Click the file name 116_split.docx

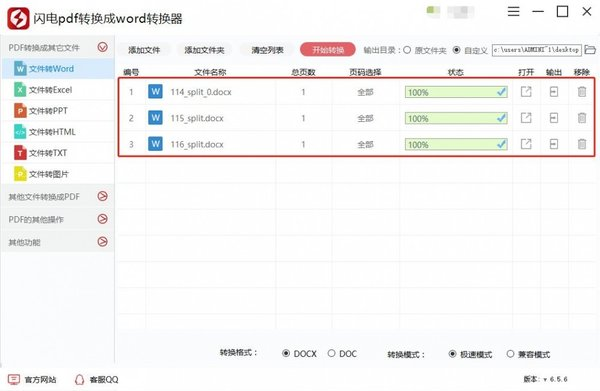pos(197,144)
